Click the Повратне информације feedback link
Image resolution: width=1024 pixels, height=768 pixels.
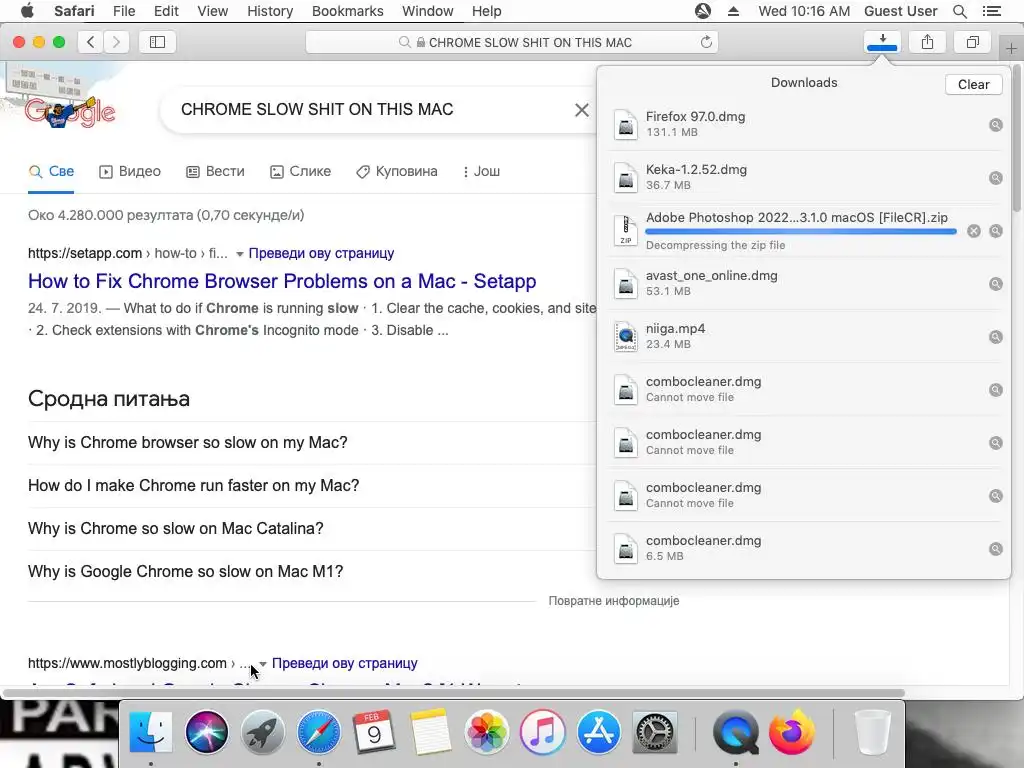click(614, 601)
